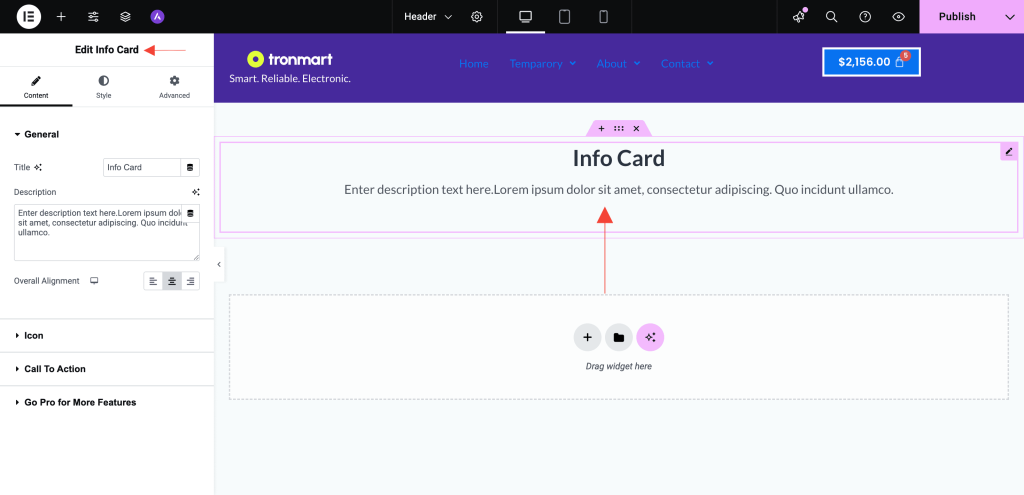Open the Finder search icon in top bar
Image resolution: width=1024 pixels, height=495 pixels.
[831, 17]
